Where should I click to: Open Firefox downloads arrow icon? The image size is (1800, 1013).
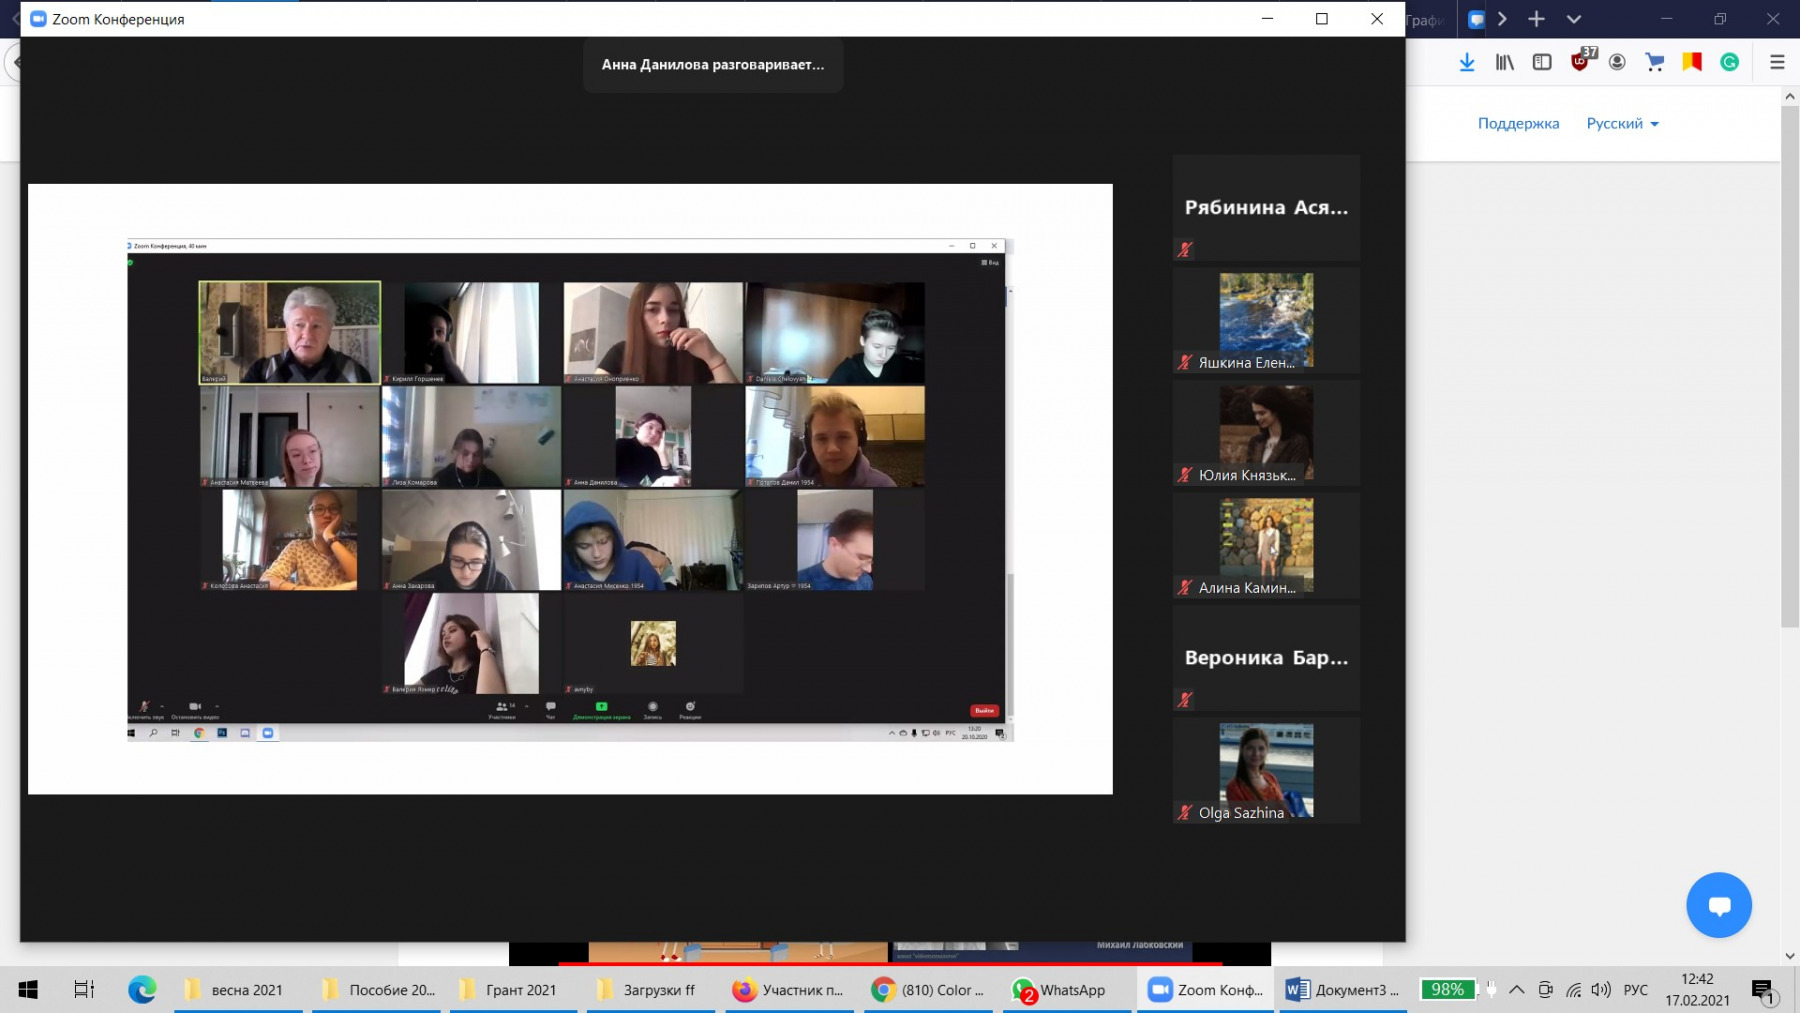click(x=1467, y=62)
